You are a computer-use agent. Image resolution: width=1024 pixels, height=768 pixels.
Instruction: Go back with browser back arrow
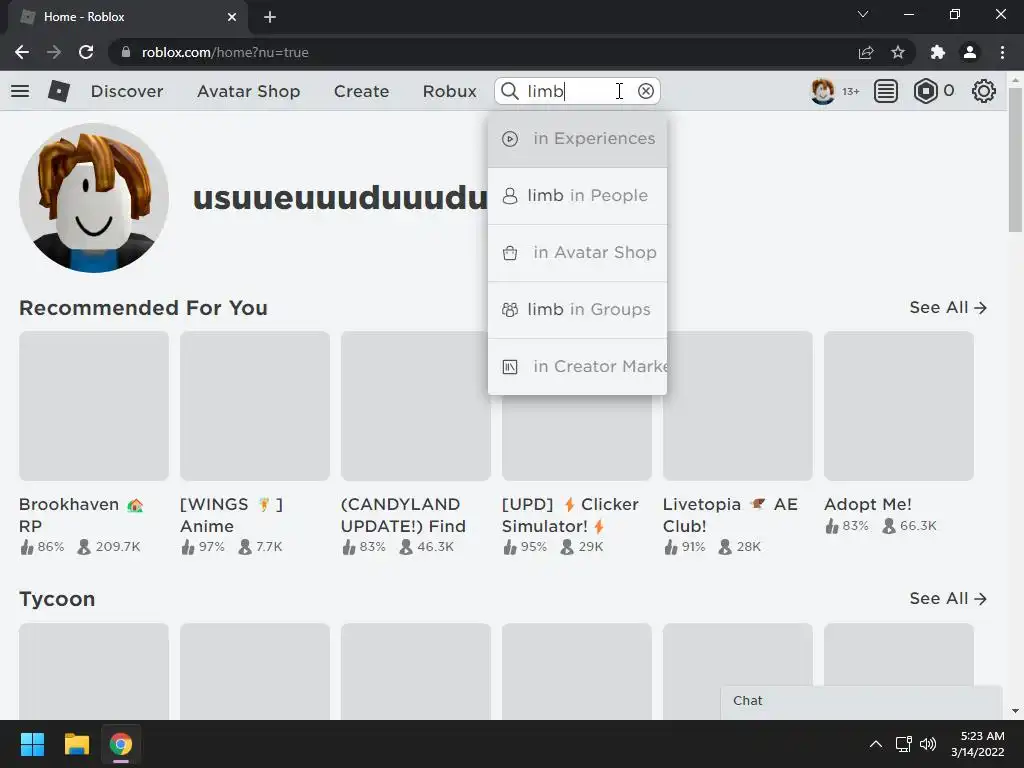point(22,52)
